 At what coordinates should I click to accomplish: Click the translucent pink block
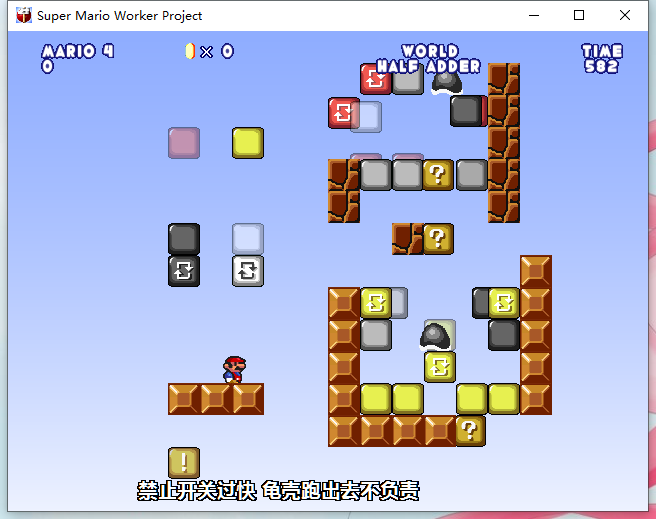click(x=184, y=143)
